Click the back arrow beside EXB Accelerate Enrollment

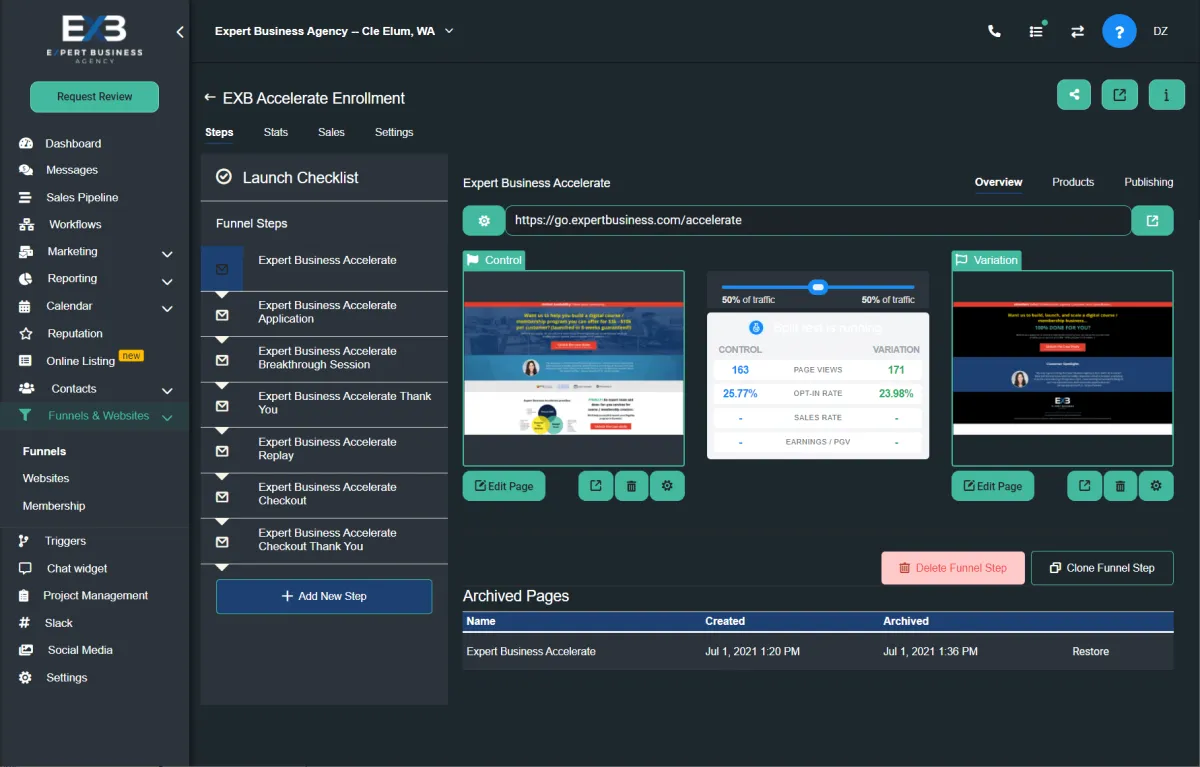pyautogui.click(x=209, y=98)
